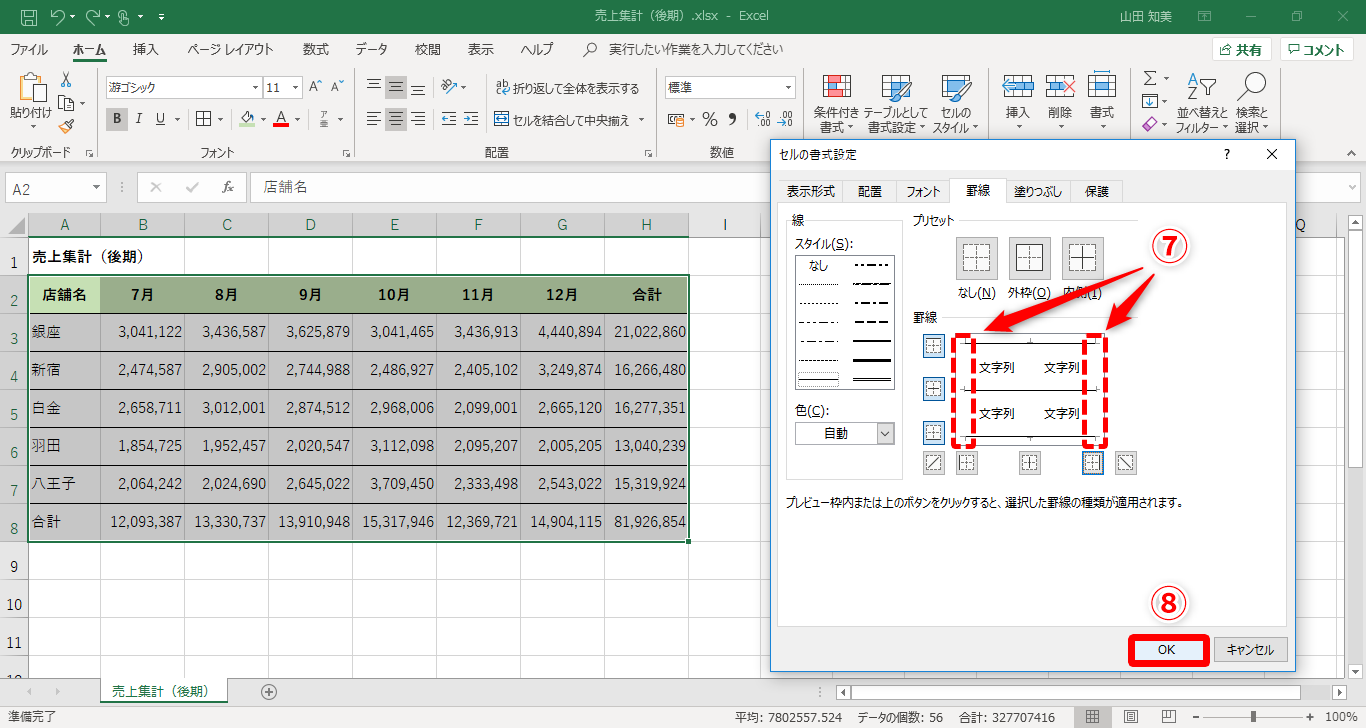Click the OK button
1366x728 pixels.
(1167, 649)
